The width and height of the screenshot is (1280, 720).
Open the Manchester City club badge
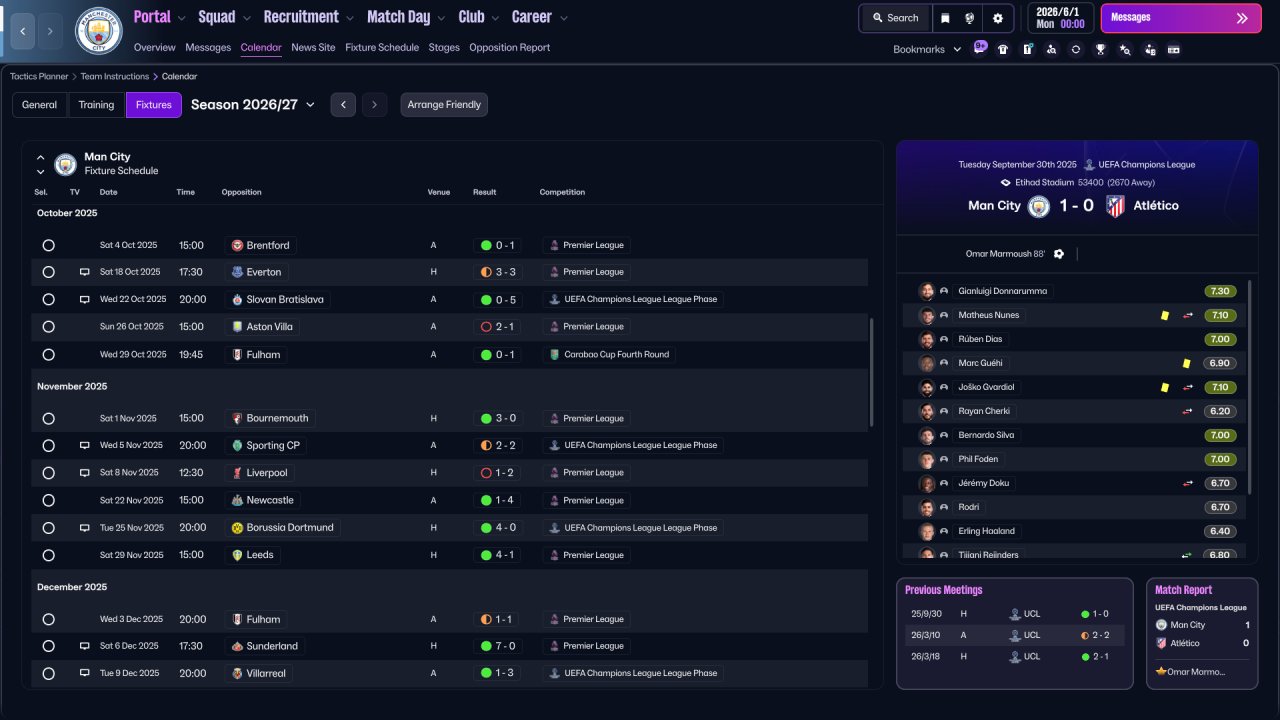point(99,31)
